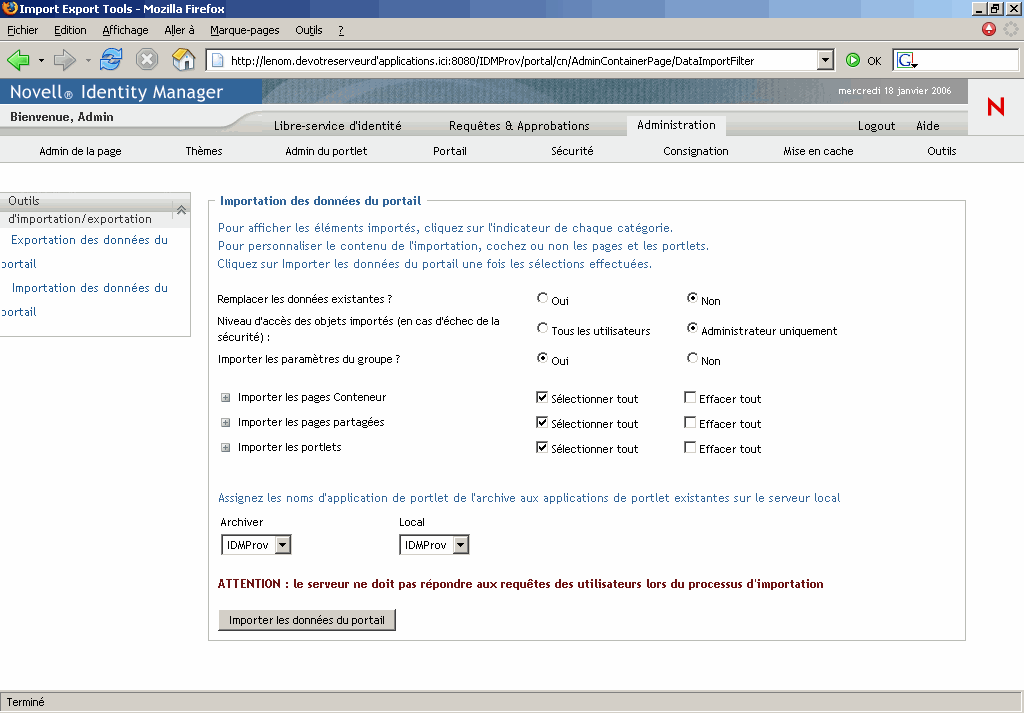Switch to Requêtes & Approbations tab
This screenshot has width=1024, height=713.
(519, 126)
